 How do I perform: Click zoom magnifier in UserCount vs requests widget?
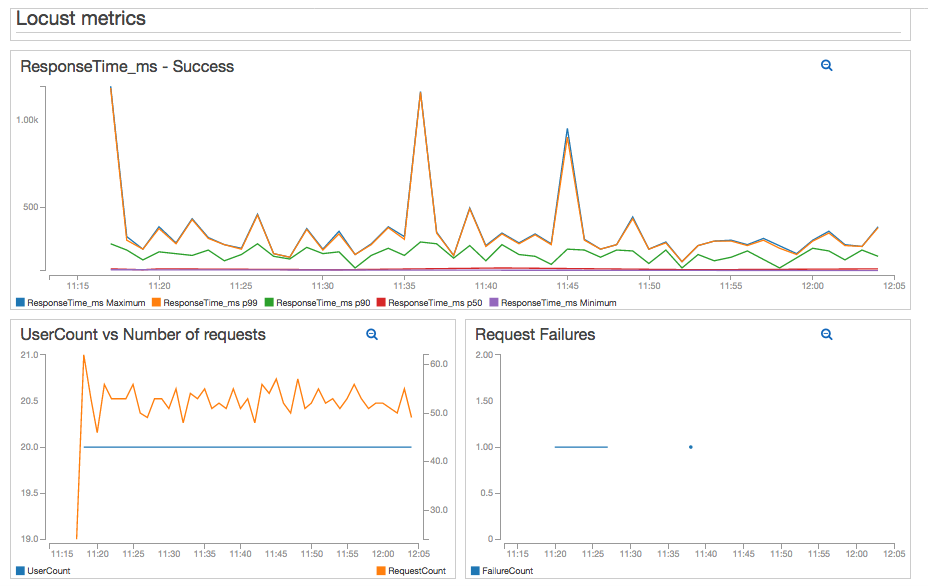371,335
